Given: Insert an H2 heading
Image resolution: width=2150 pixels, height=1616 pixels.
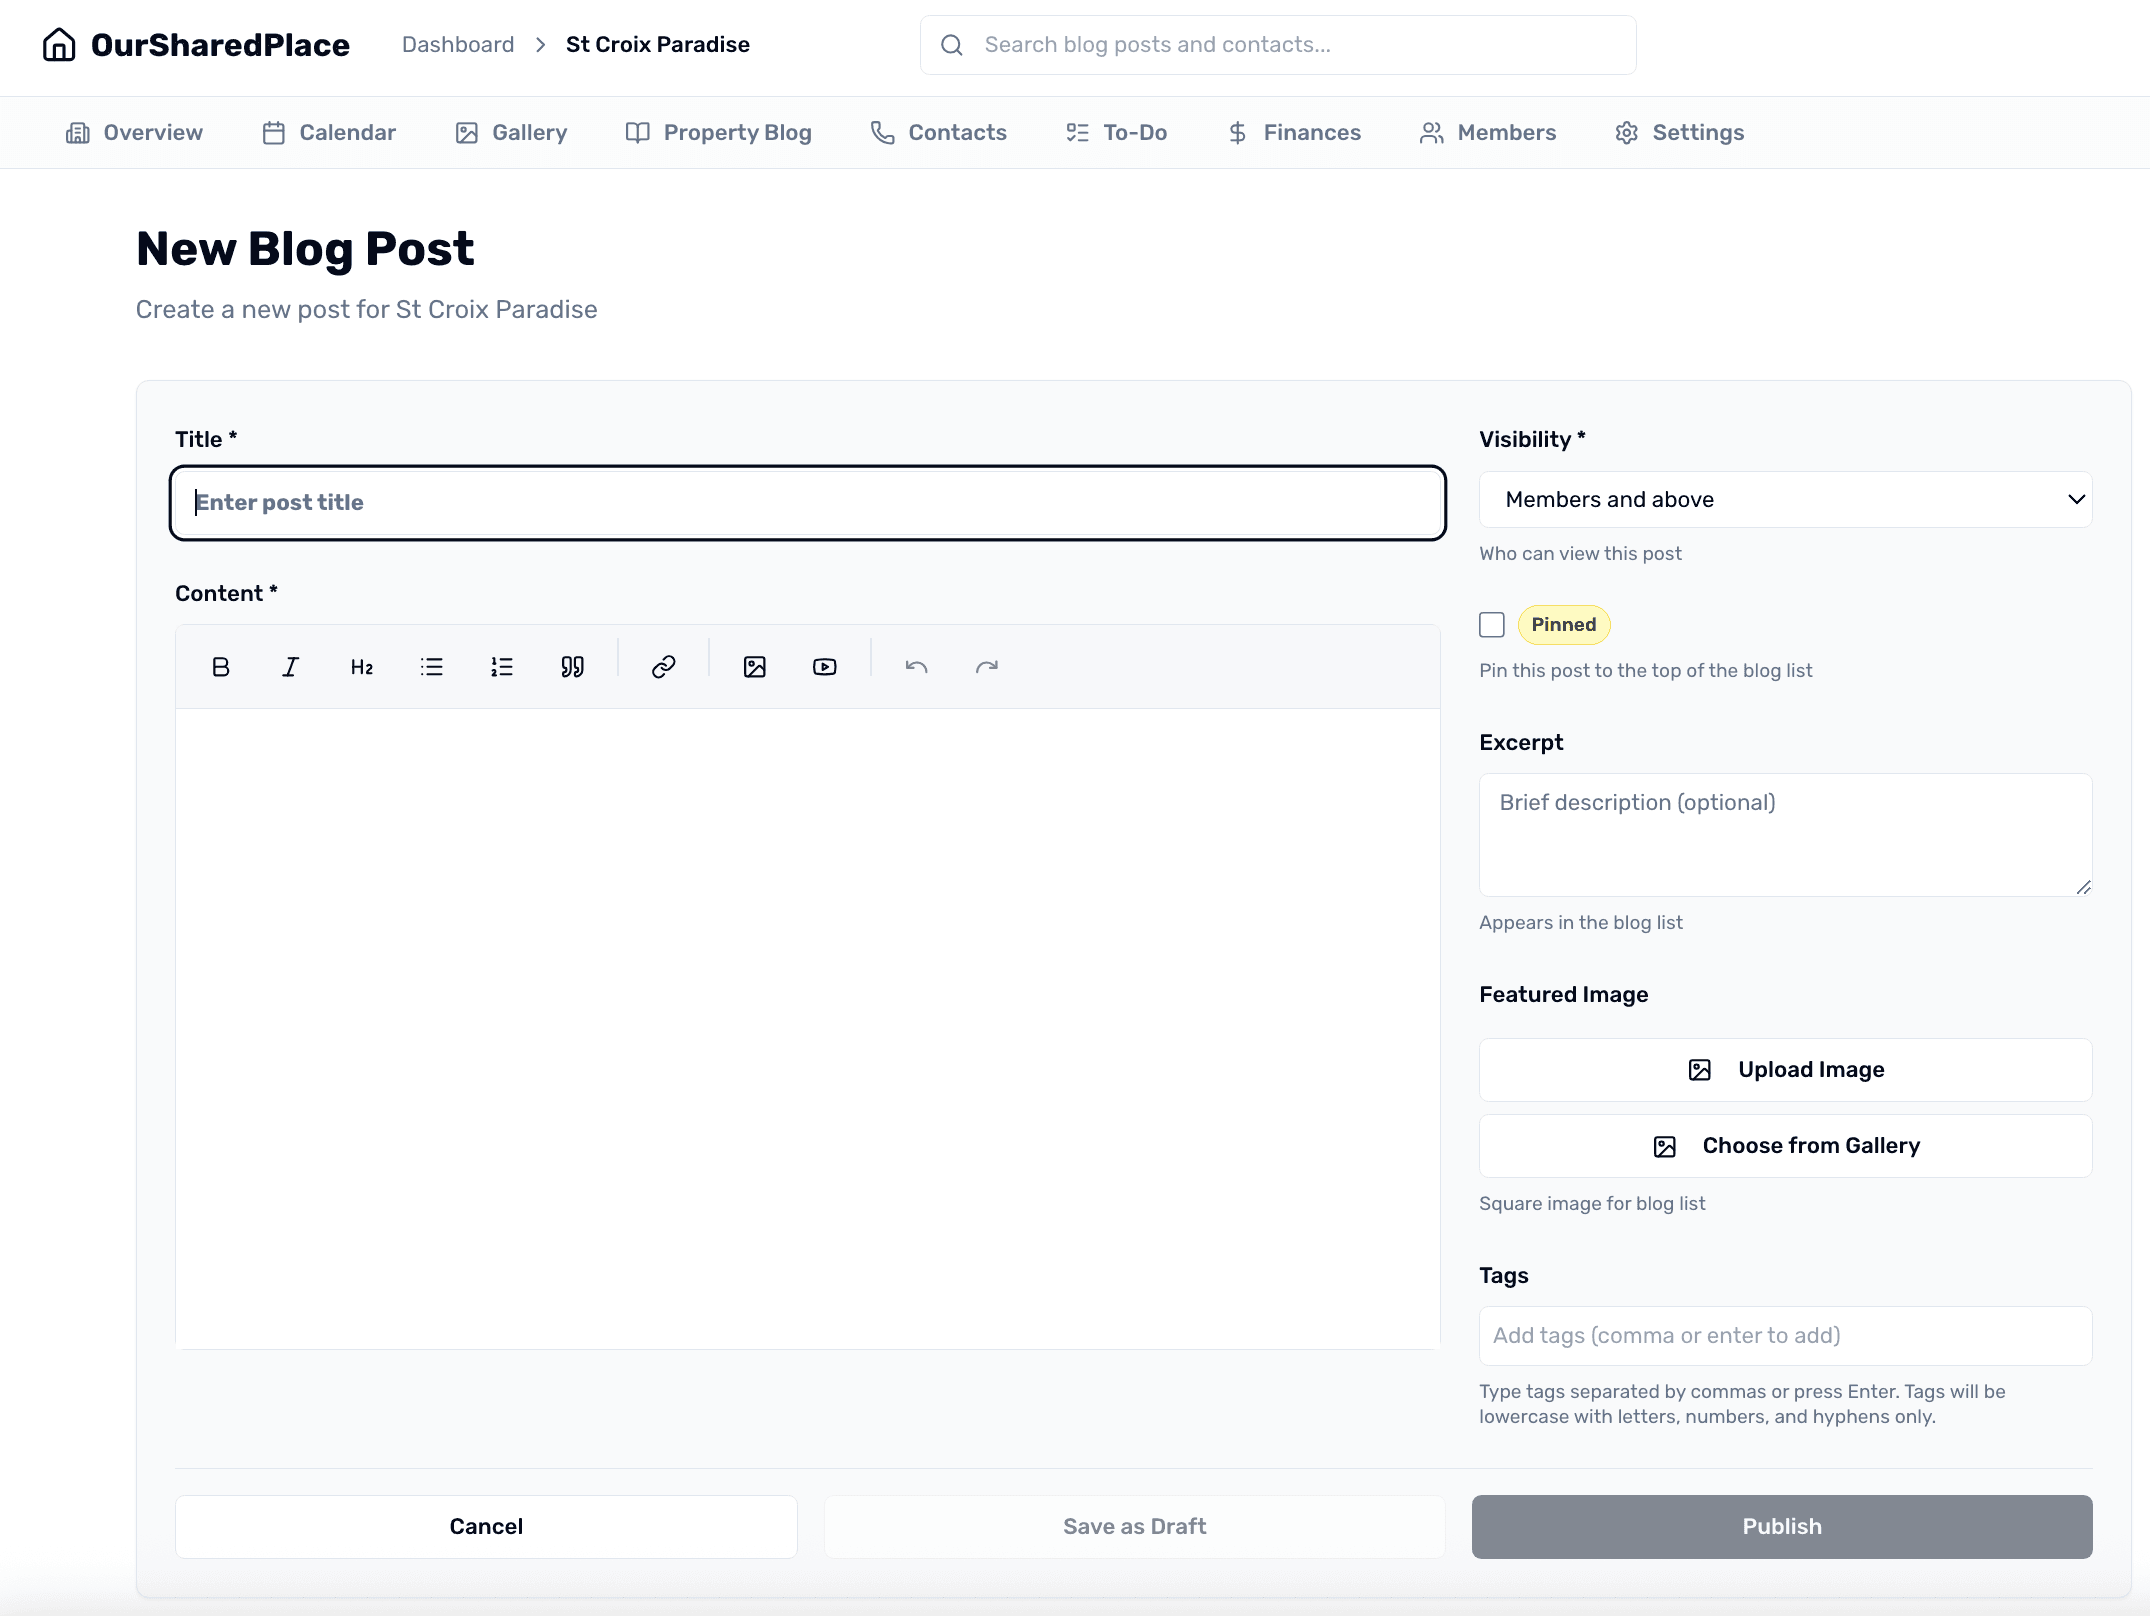Looking at the screenshot, I should click(x=361, y=666).
